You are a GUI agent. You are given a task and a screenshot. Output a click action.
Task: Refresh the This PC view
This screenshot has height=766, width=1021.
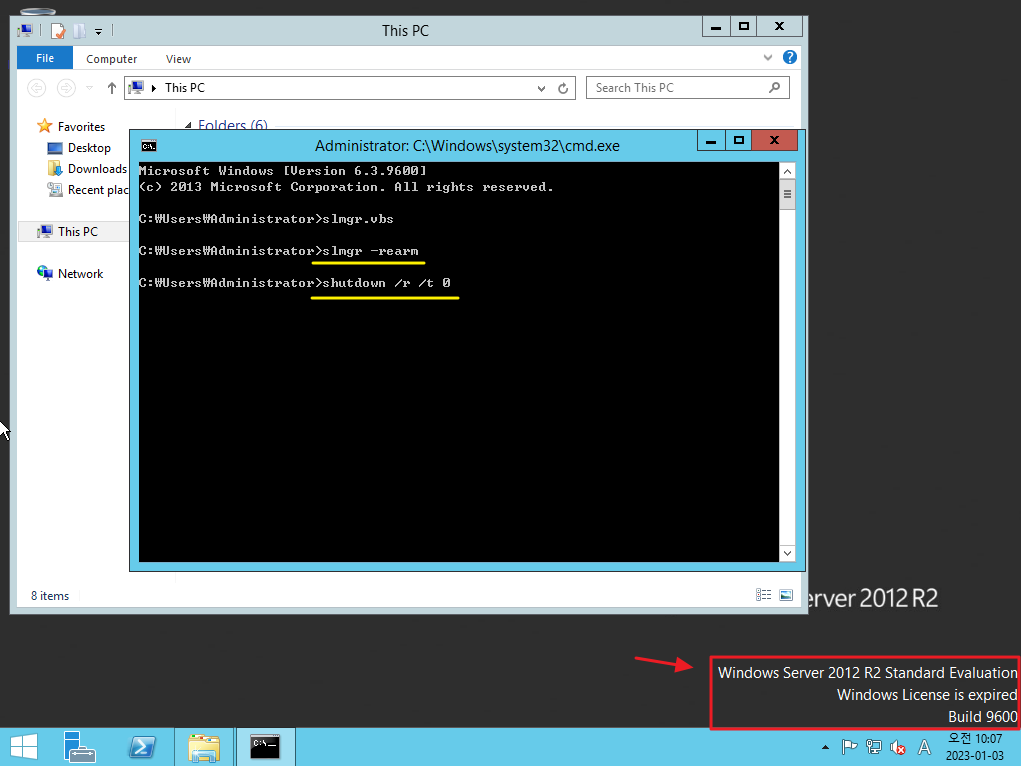tap(563, 88)
